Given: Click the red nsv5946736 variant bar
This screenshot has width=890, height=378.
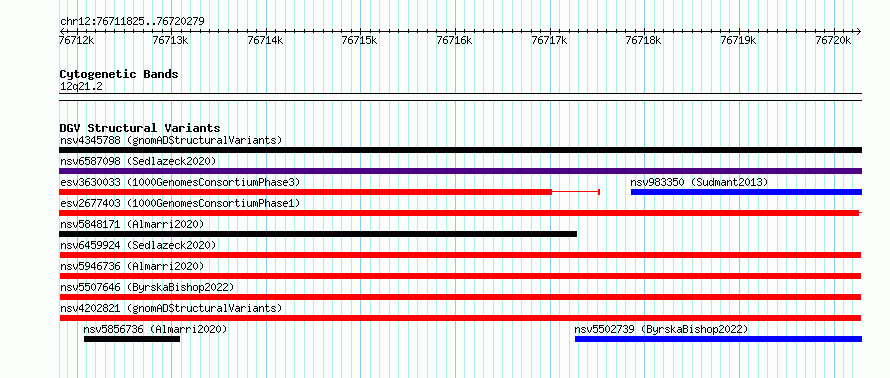Looking at the screenshot, I should click(x=460, y=276).
